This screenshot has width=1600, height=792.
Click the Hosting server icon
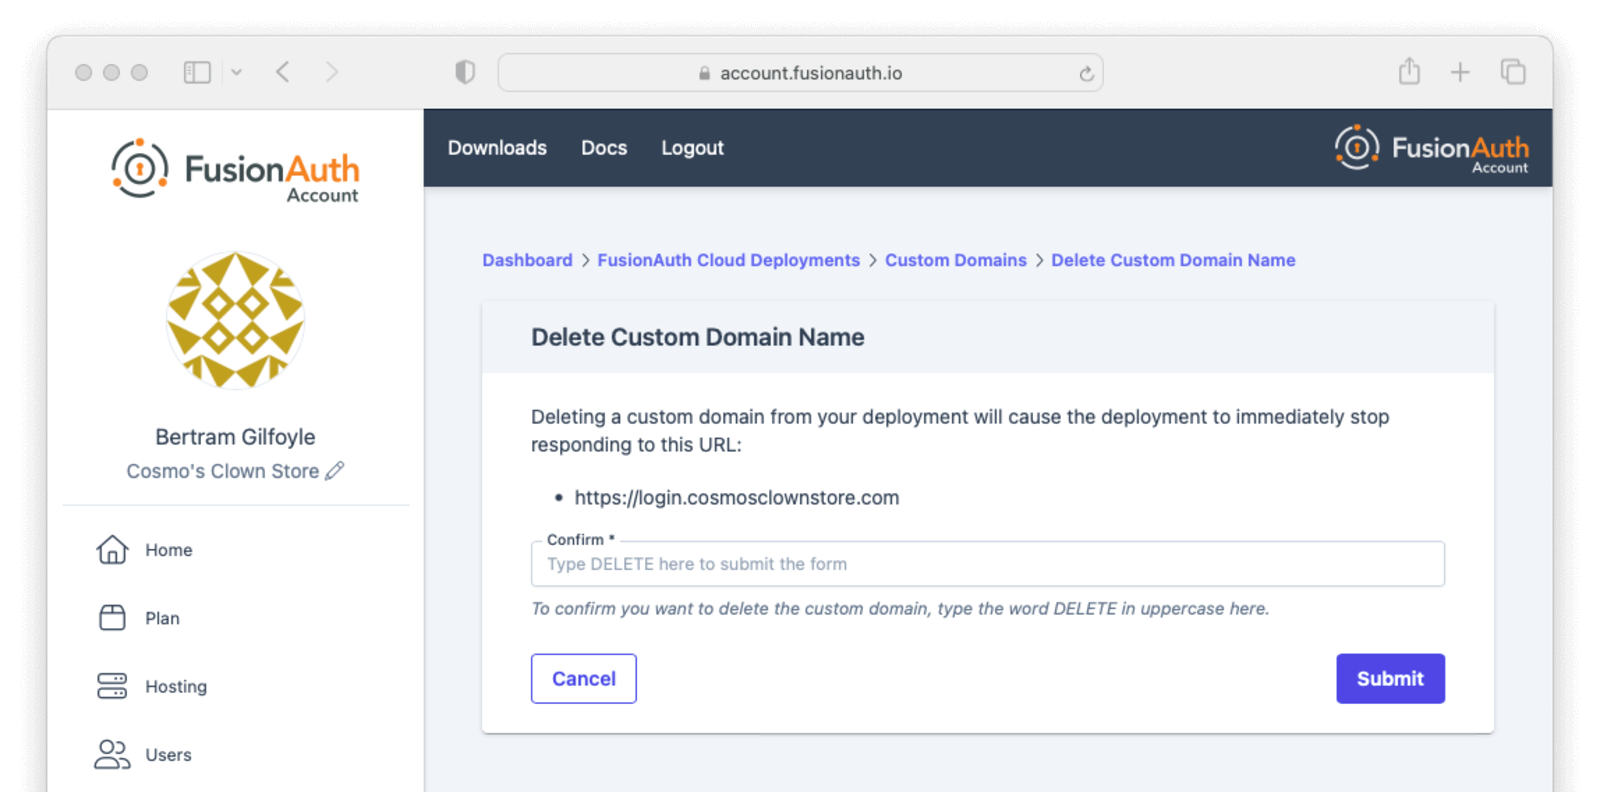[x=112, y=686]
